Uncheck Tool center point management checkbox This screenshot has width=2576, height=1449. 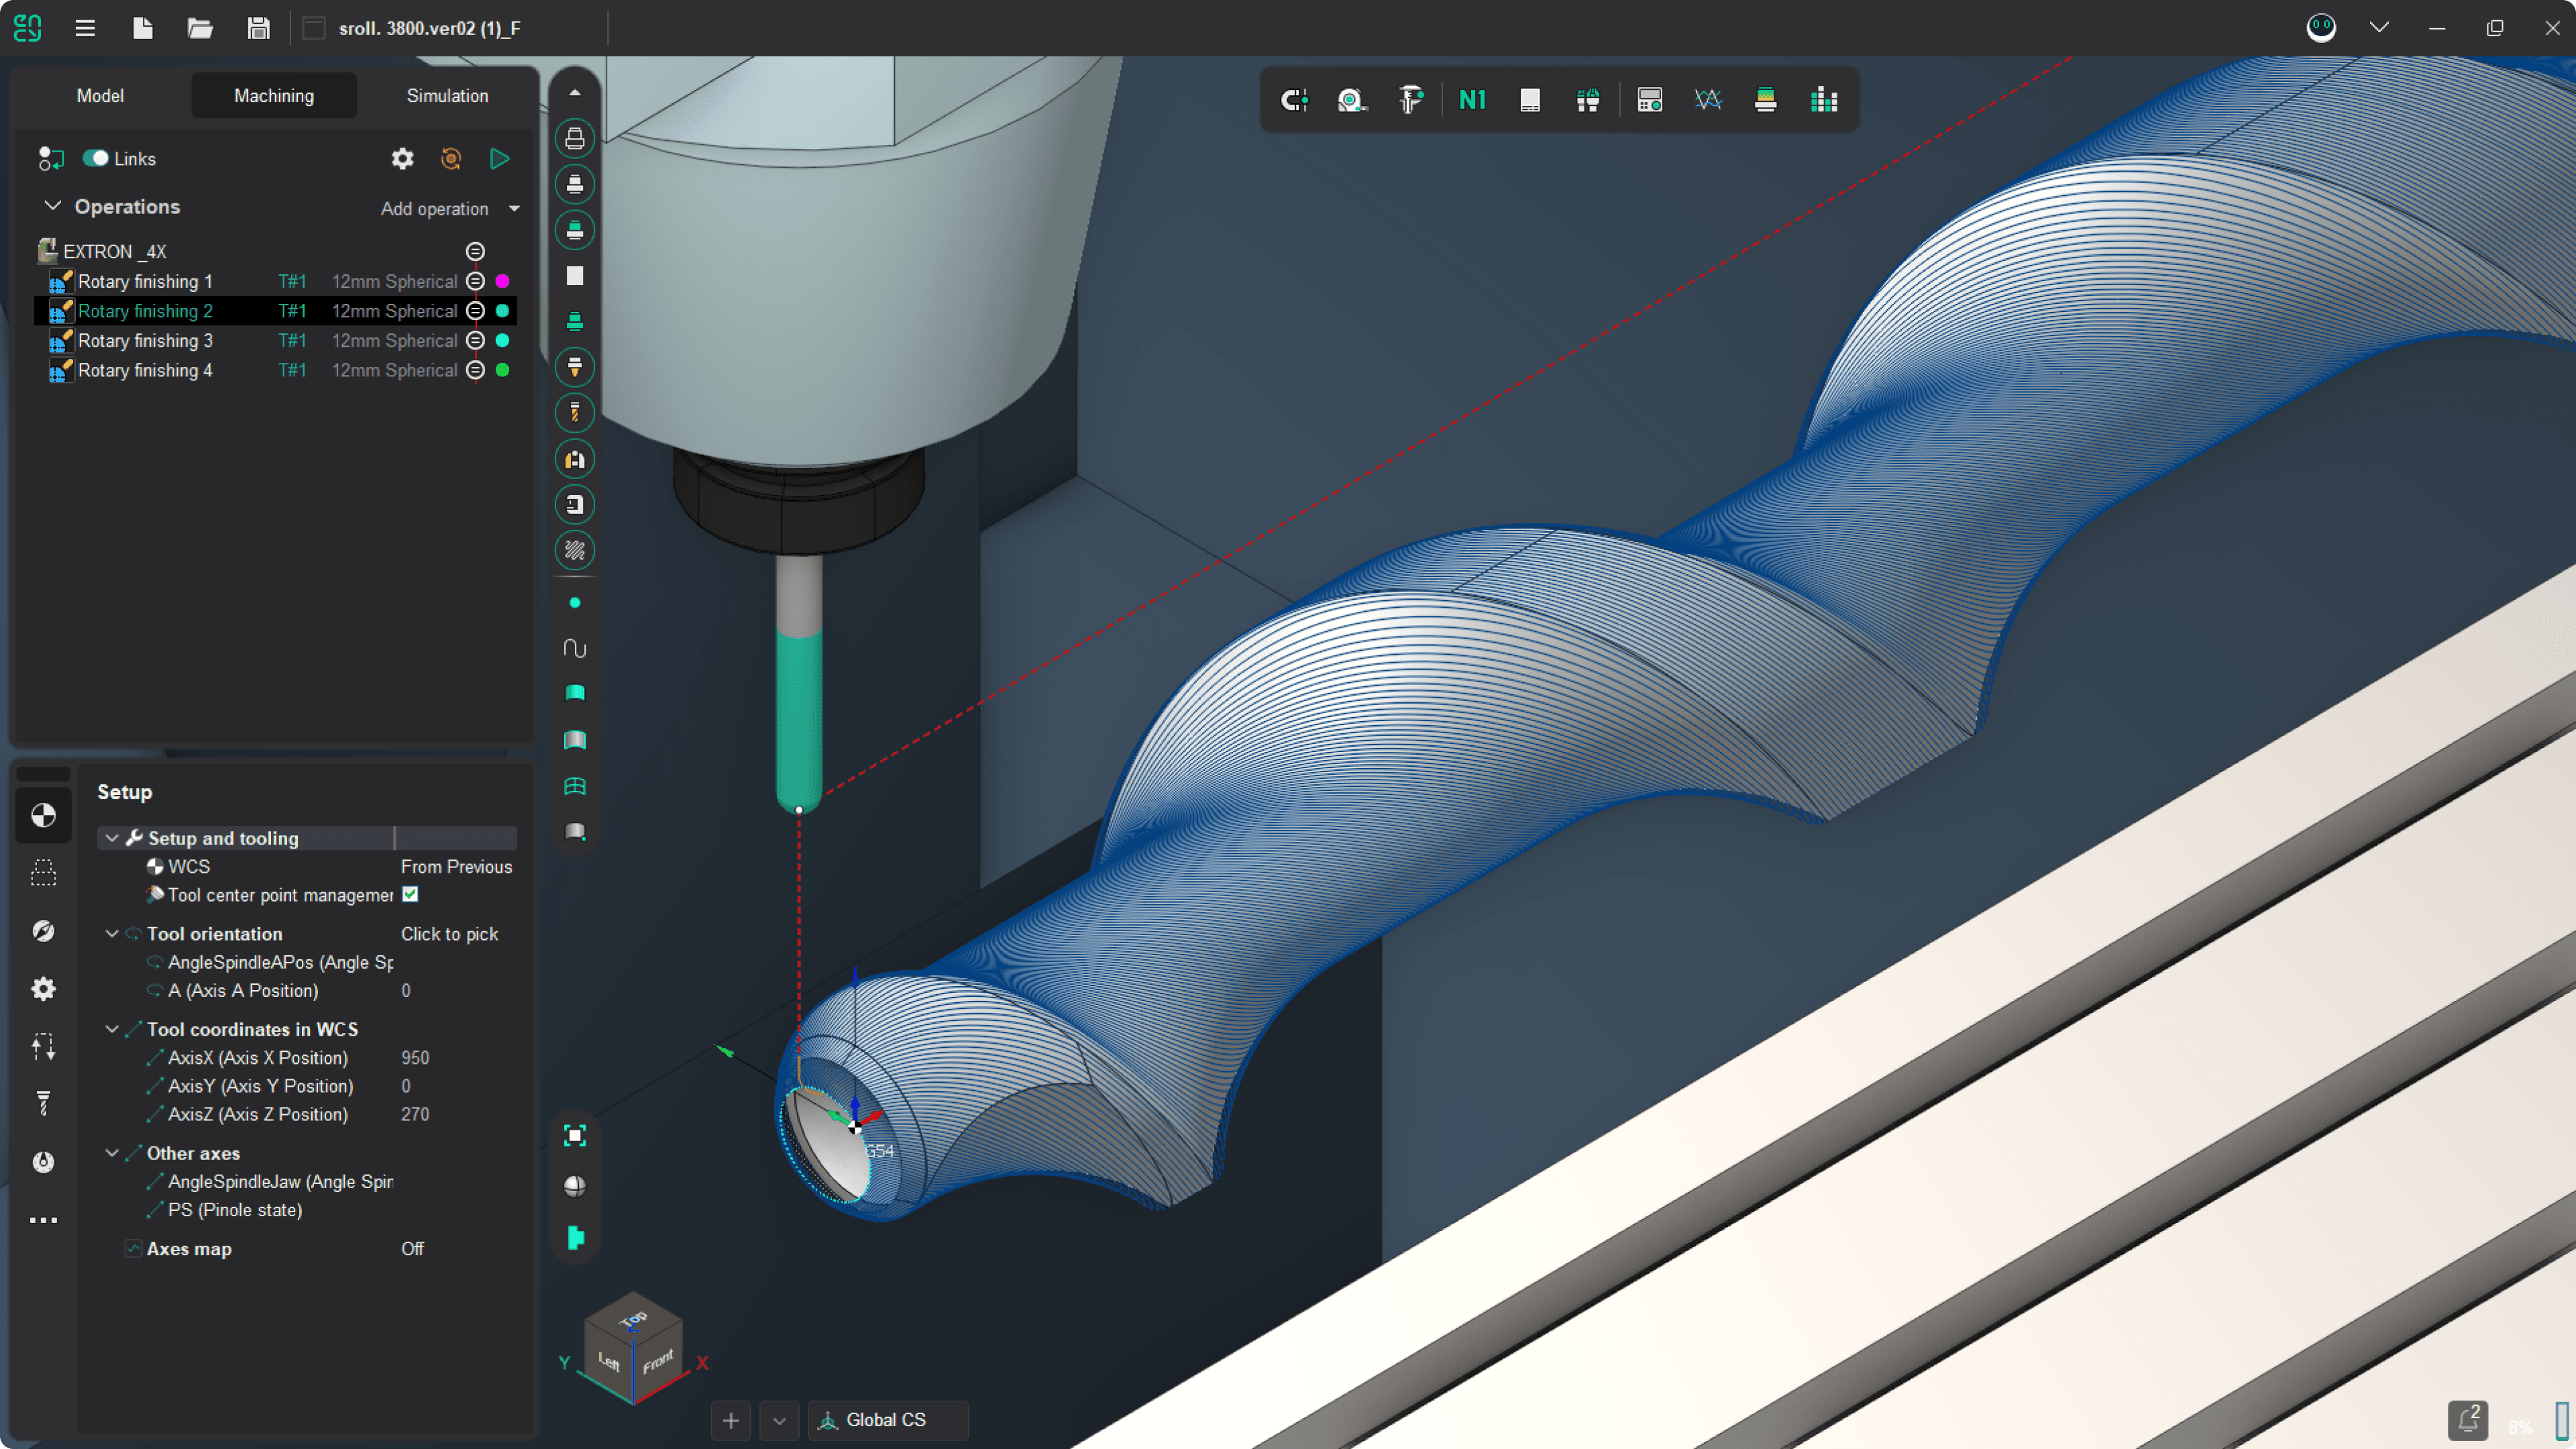click(410, 894)
